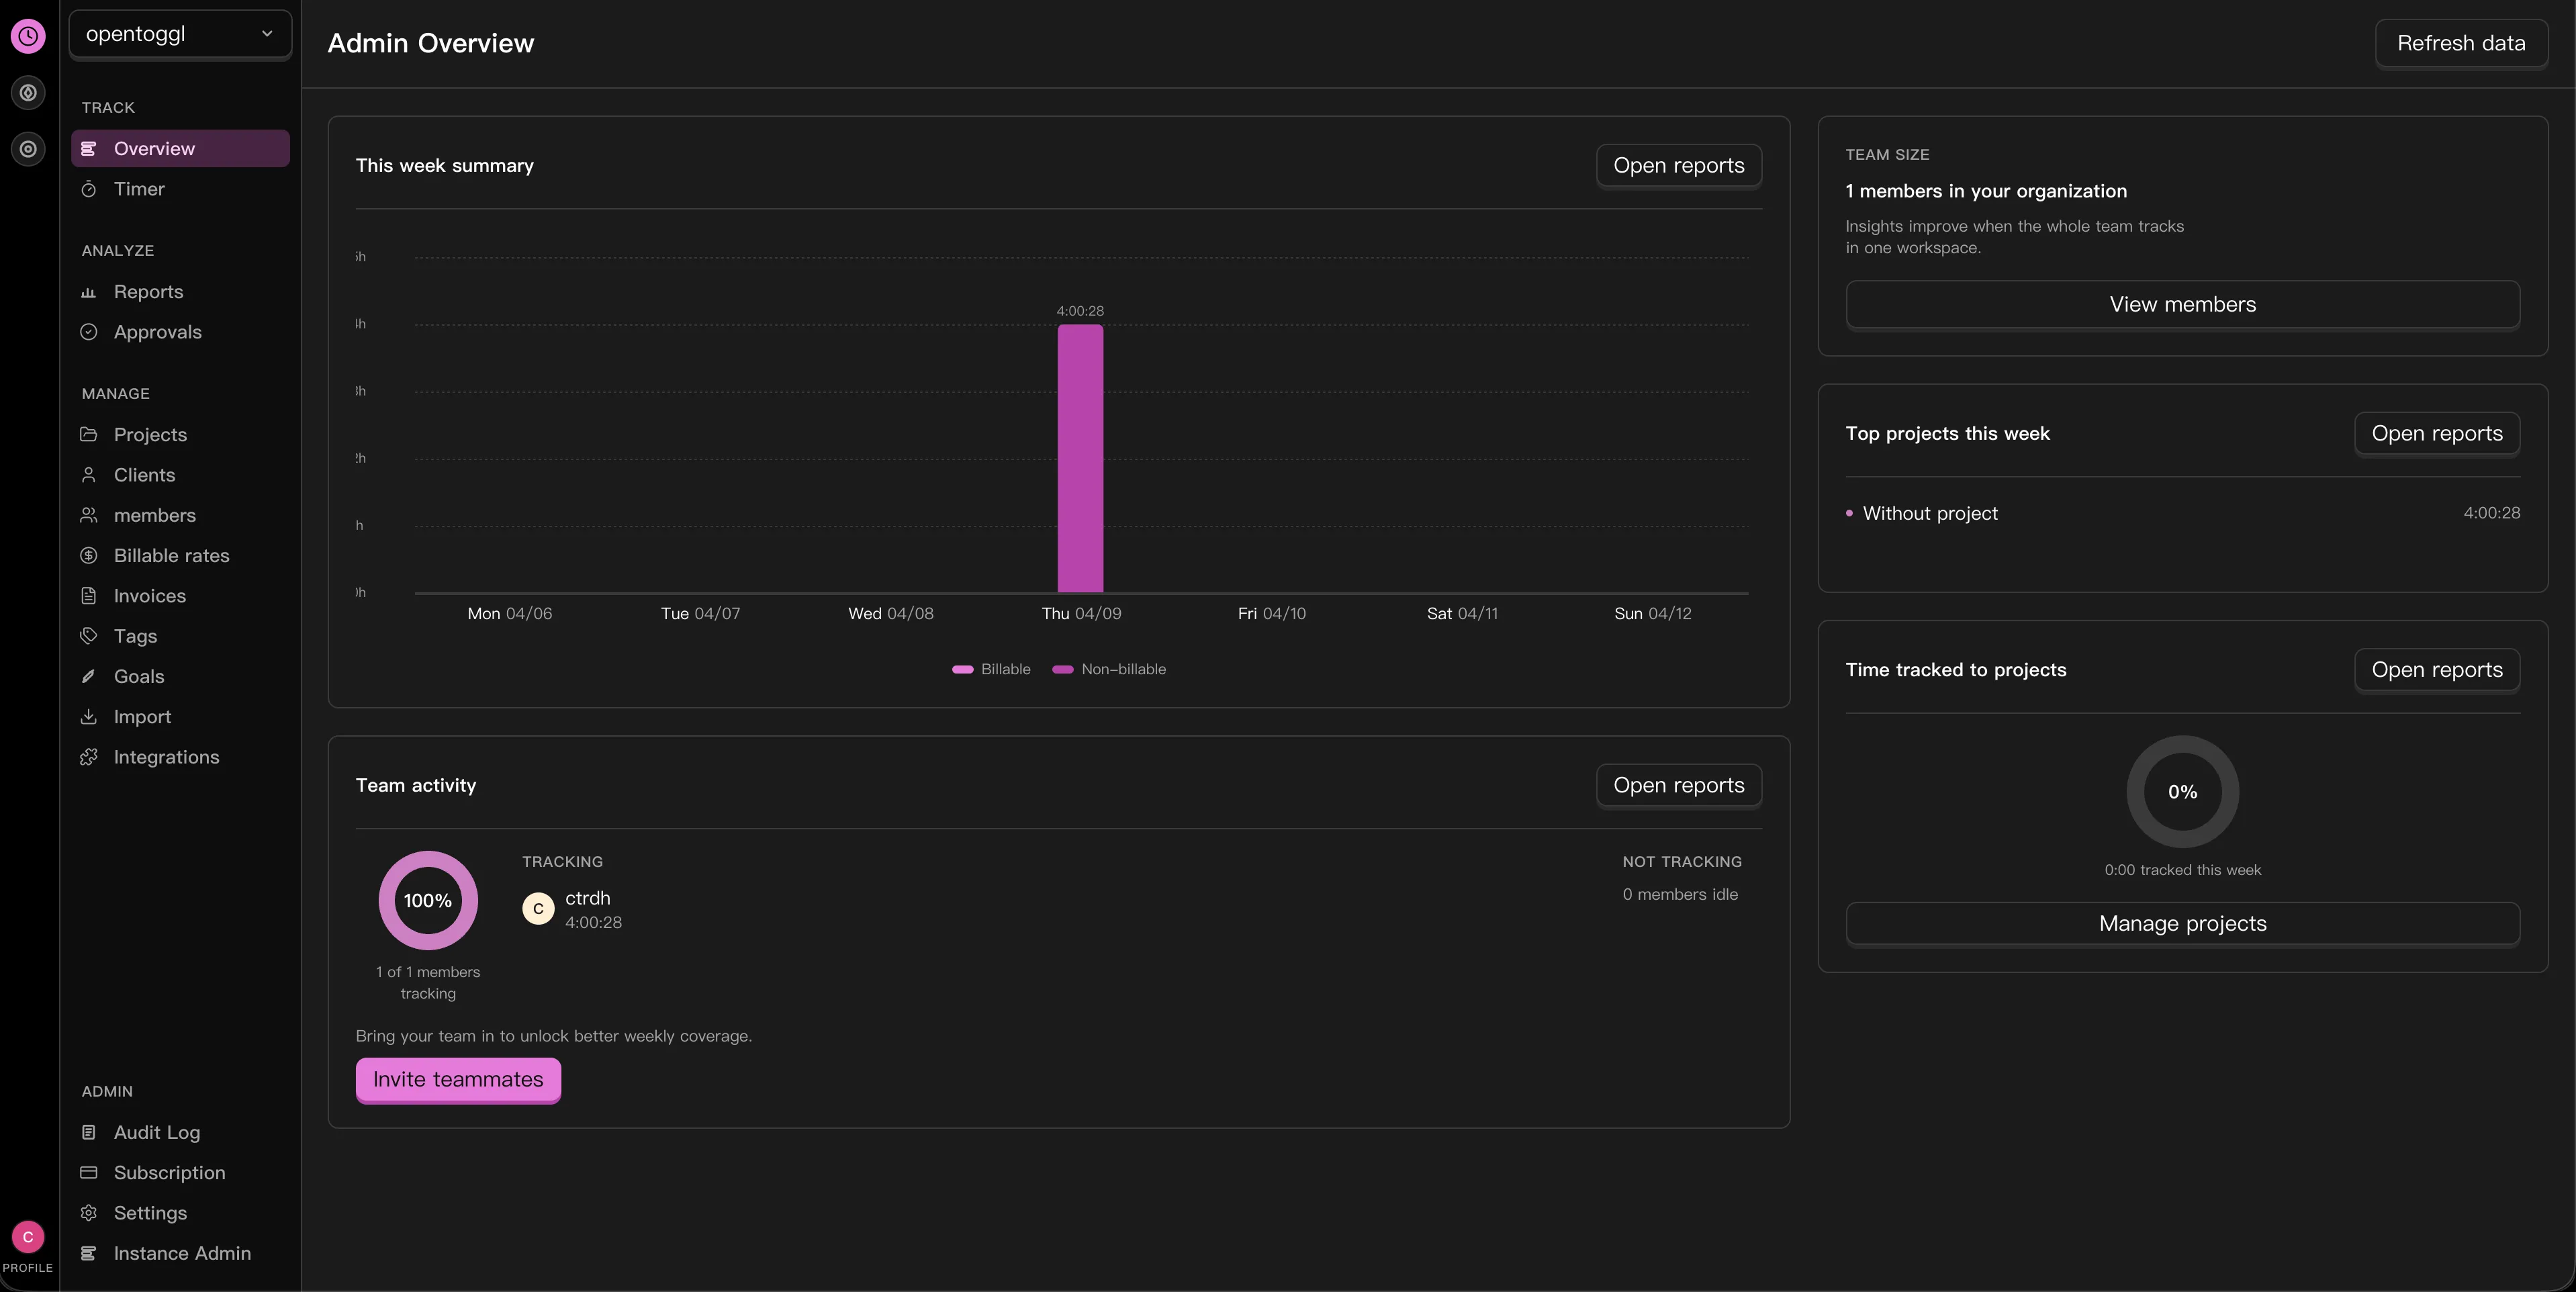Select the Billable rates dollar icon
This screenshot has height=1292, width=2576.
click(x=88, y=555)
